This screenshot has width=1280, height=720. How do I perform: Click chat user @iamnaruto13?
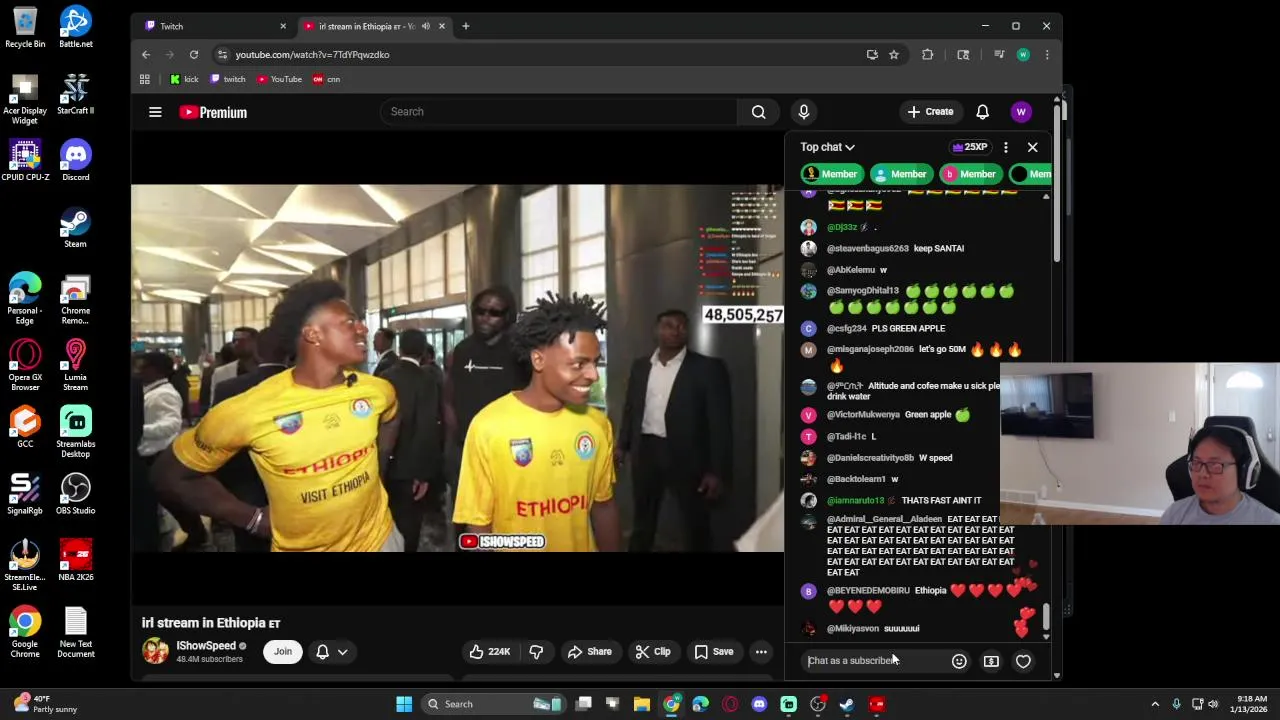click(855, 500)
